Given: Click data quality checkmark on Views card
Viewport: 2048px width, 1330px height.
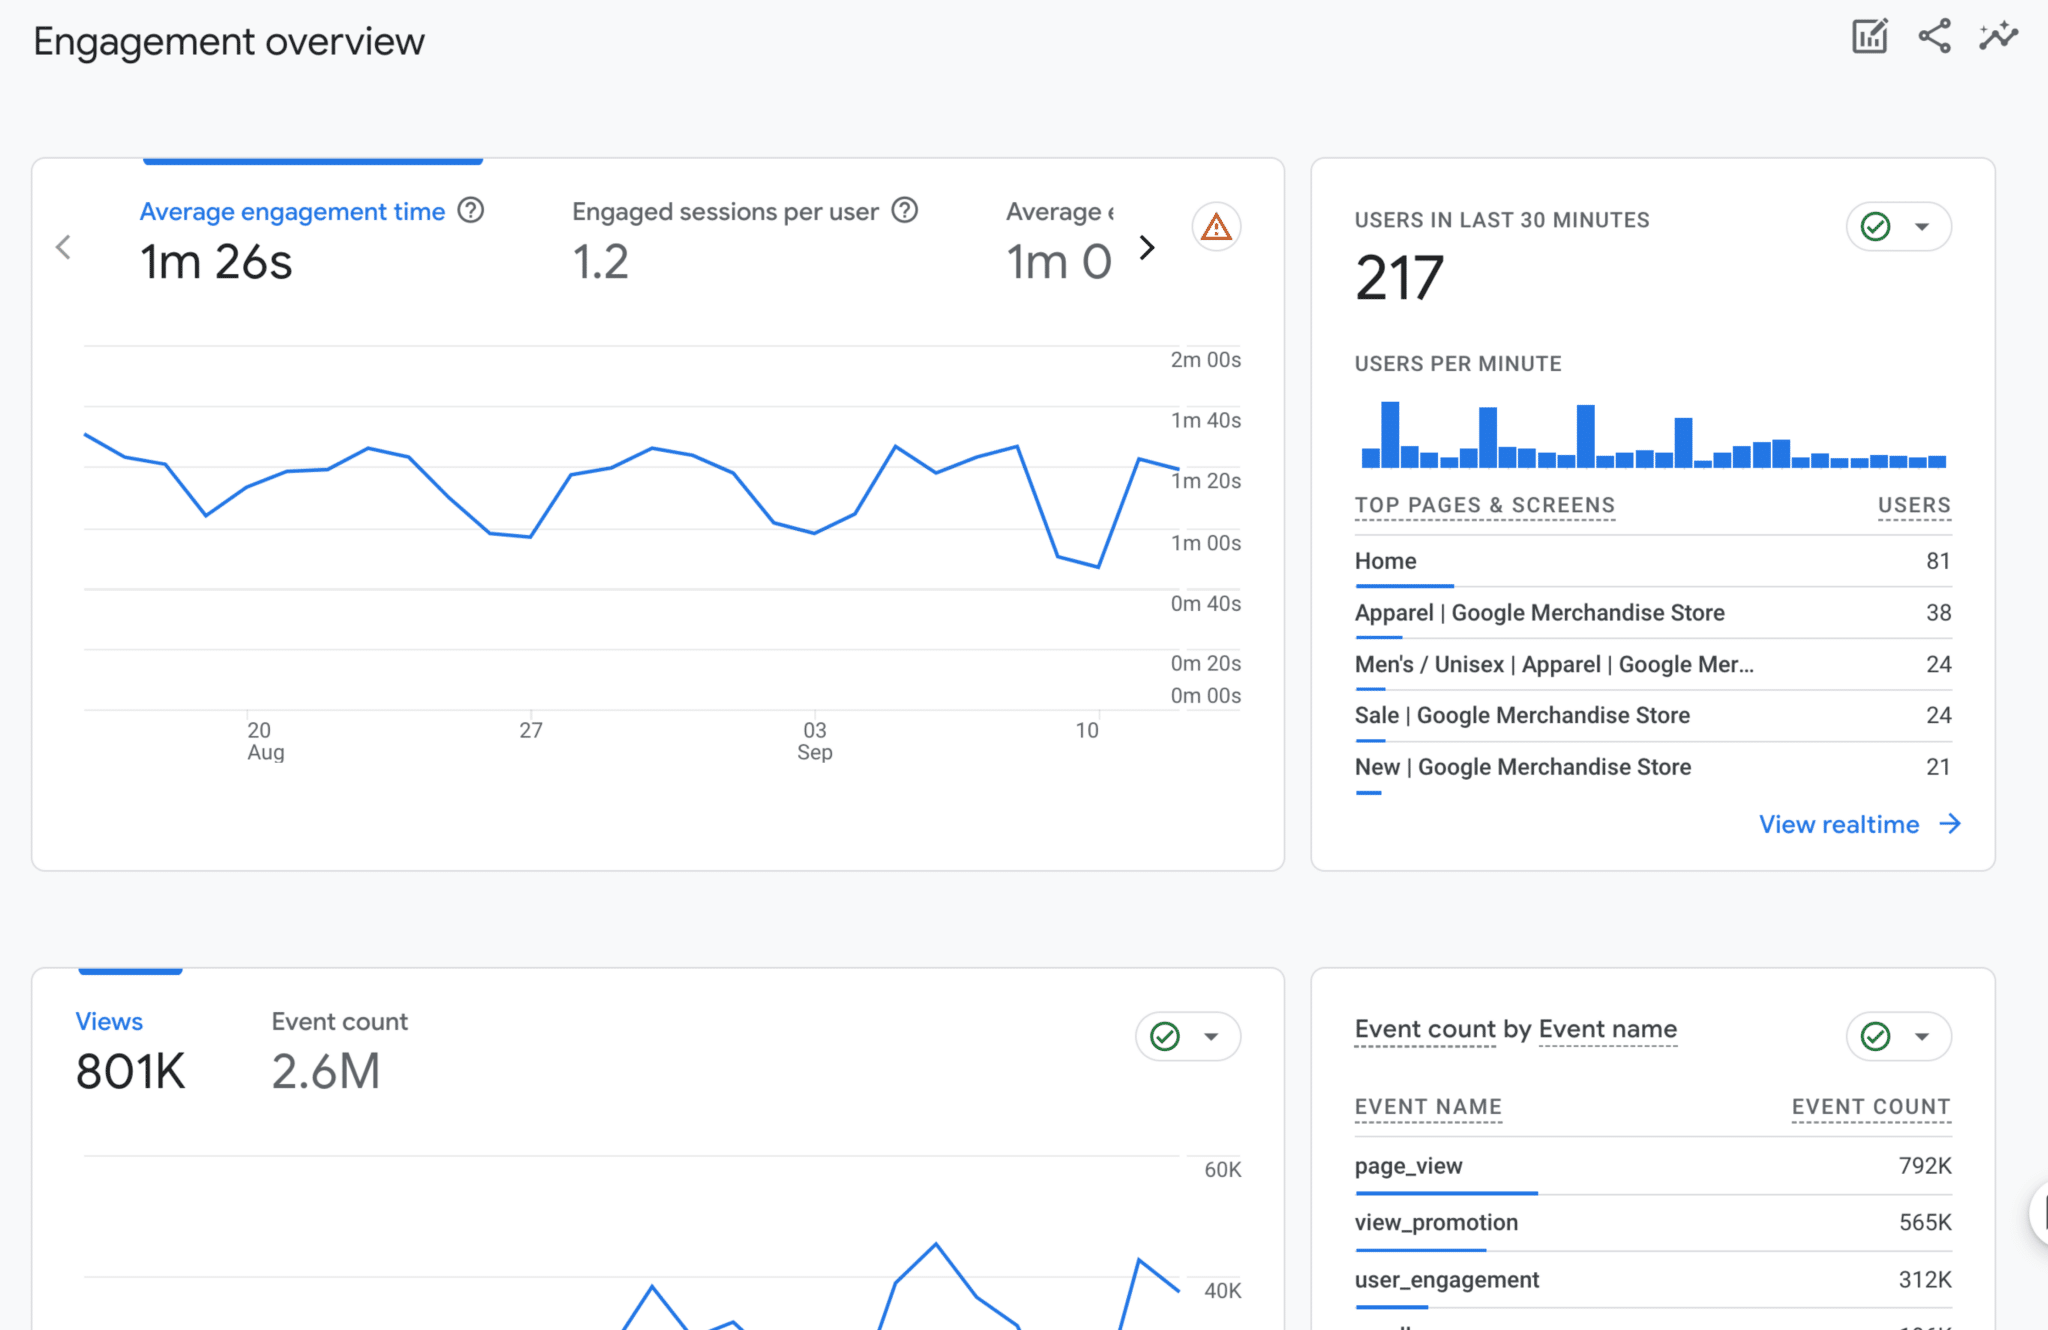Looking at the screenshot, I should (x=1164, y=1037).
